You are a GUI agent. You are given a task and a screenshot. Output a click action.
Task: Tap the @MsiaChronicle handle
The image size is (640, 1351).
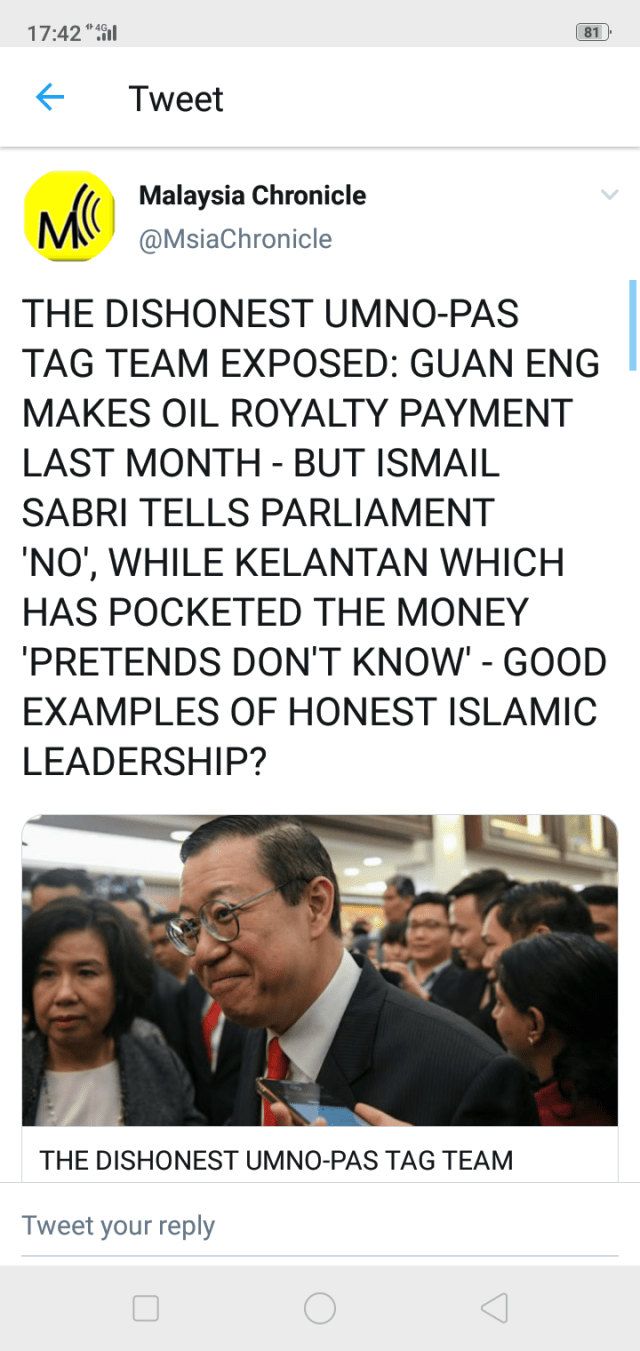[235, 239]
